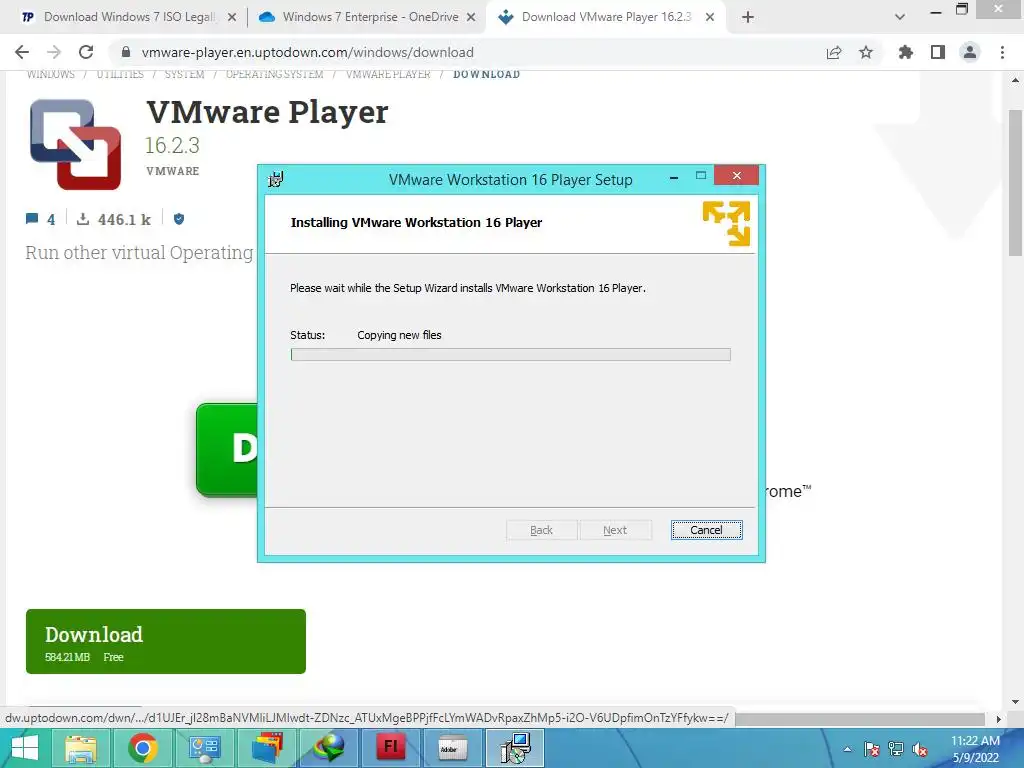
Task: Open the Adobe box taskbar icon
Action: [x=453, y=748]
